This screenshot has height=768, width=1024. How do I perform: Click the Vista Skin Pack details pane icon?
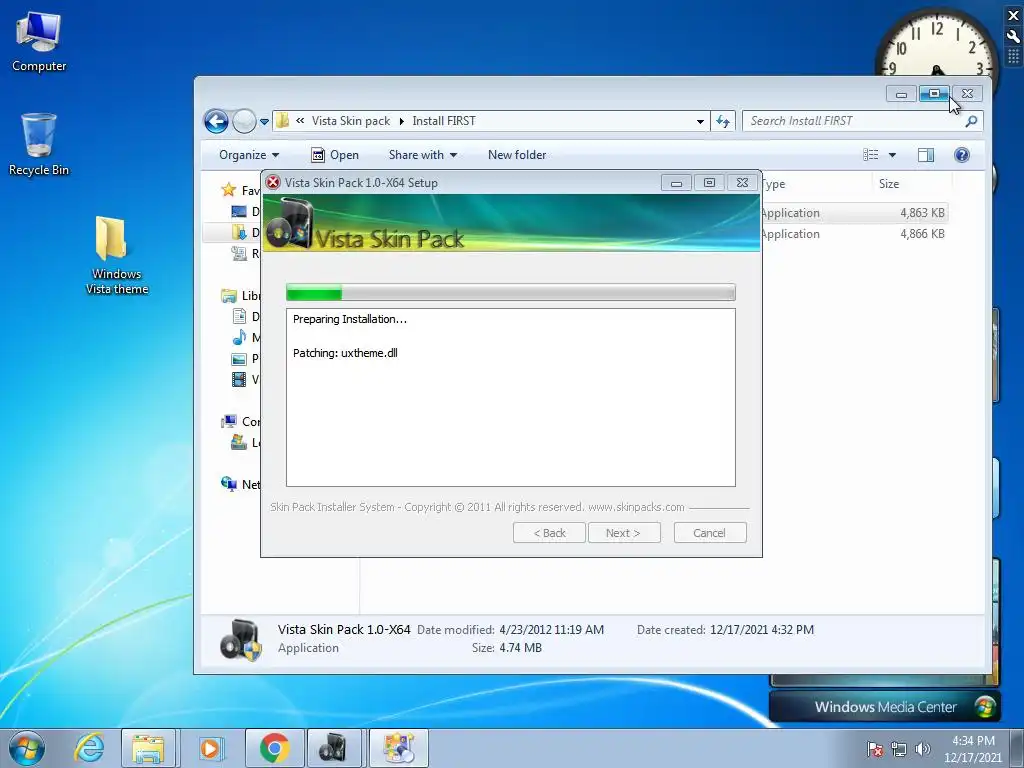tap(241, 639)
